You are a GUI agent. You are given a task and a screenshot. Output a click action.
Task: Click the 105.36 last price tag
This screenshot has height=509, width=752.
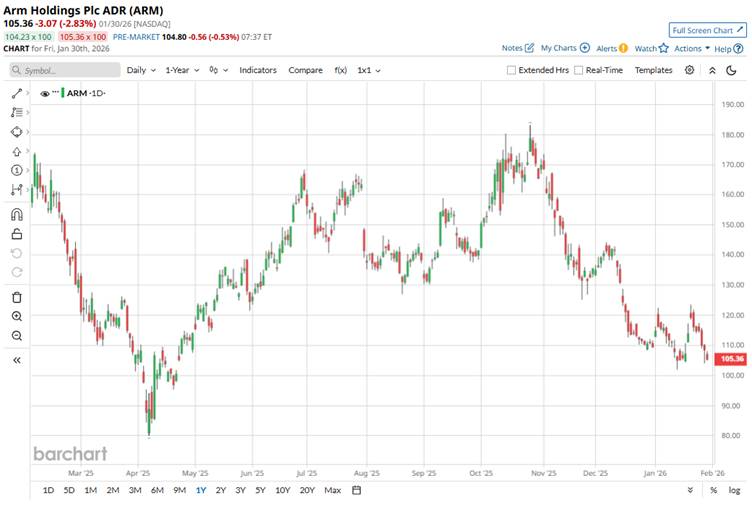point(730,359)
